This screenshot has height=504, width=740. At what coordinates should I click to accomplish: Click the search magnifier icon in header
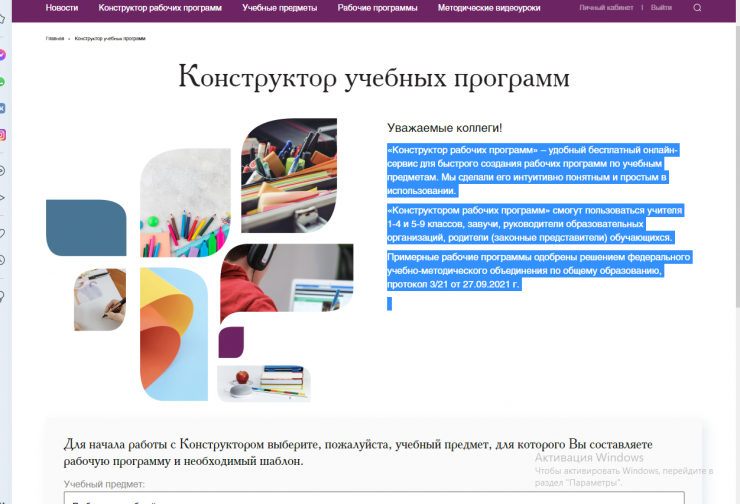[697, 7]
